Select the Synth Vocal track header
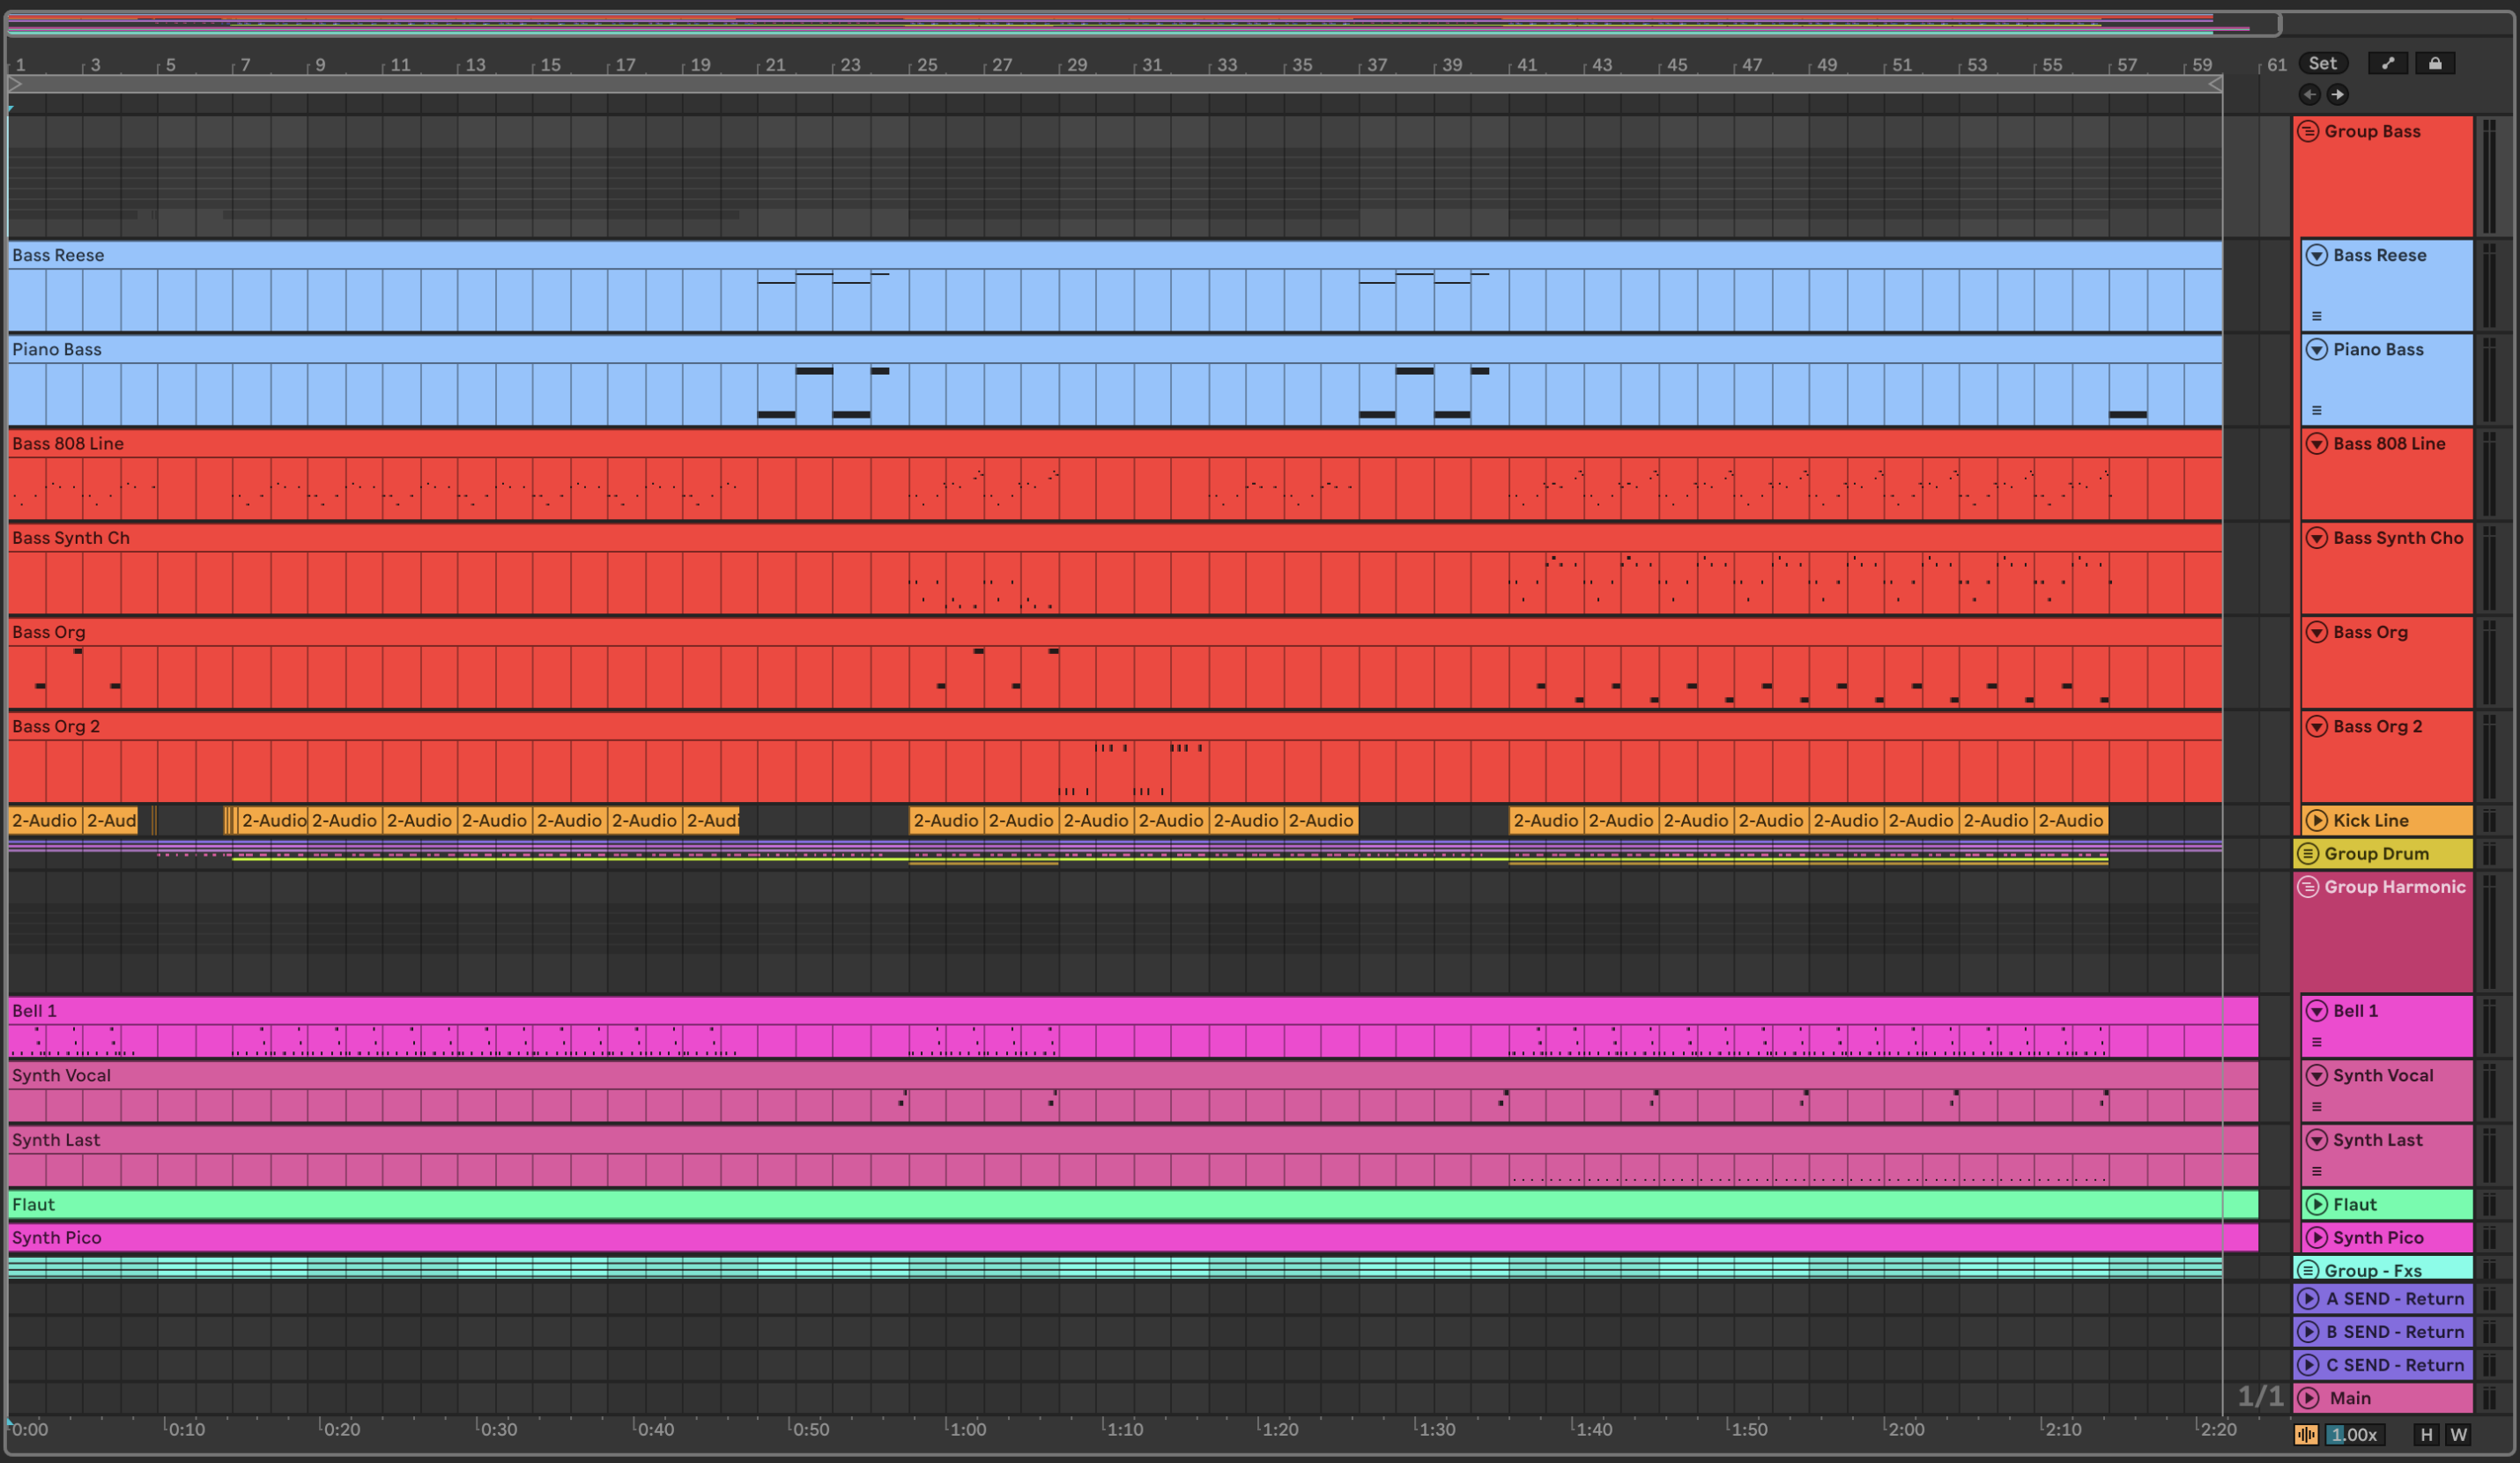 [x=2383, y=1075]
